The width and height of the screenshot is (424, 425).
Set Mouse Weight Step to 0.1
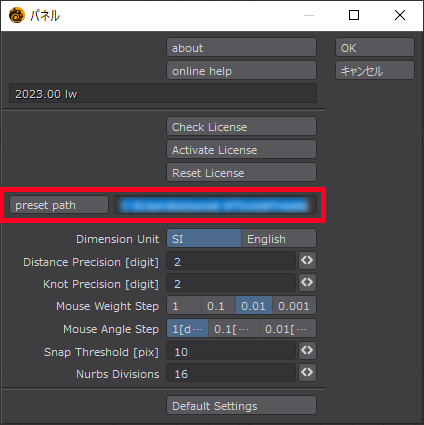tap(219, 305)
